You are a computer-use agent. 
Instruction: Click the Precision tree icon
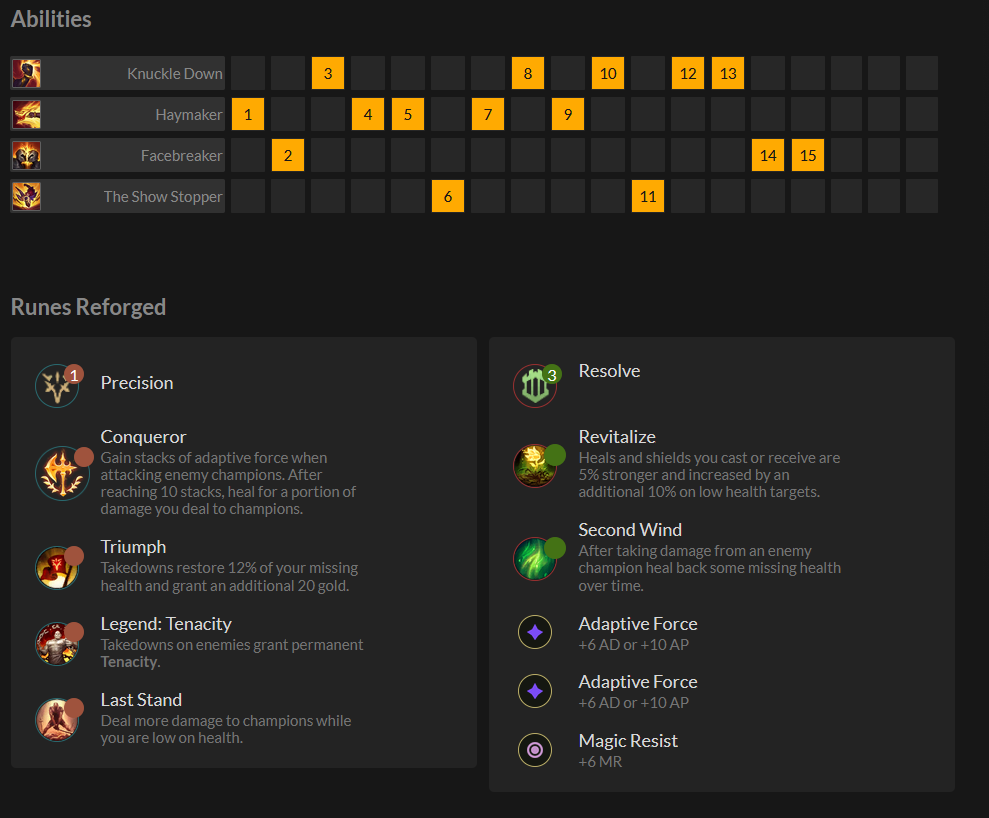[x=57, y=386]
